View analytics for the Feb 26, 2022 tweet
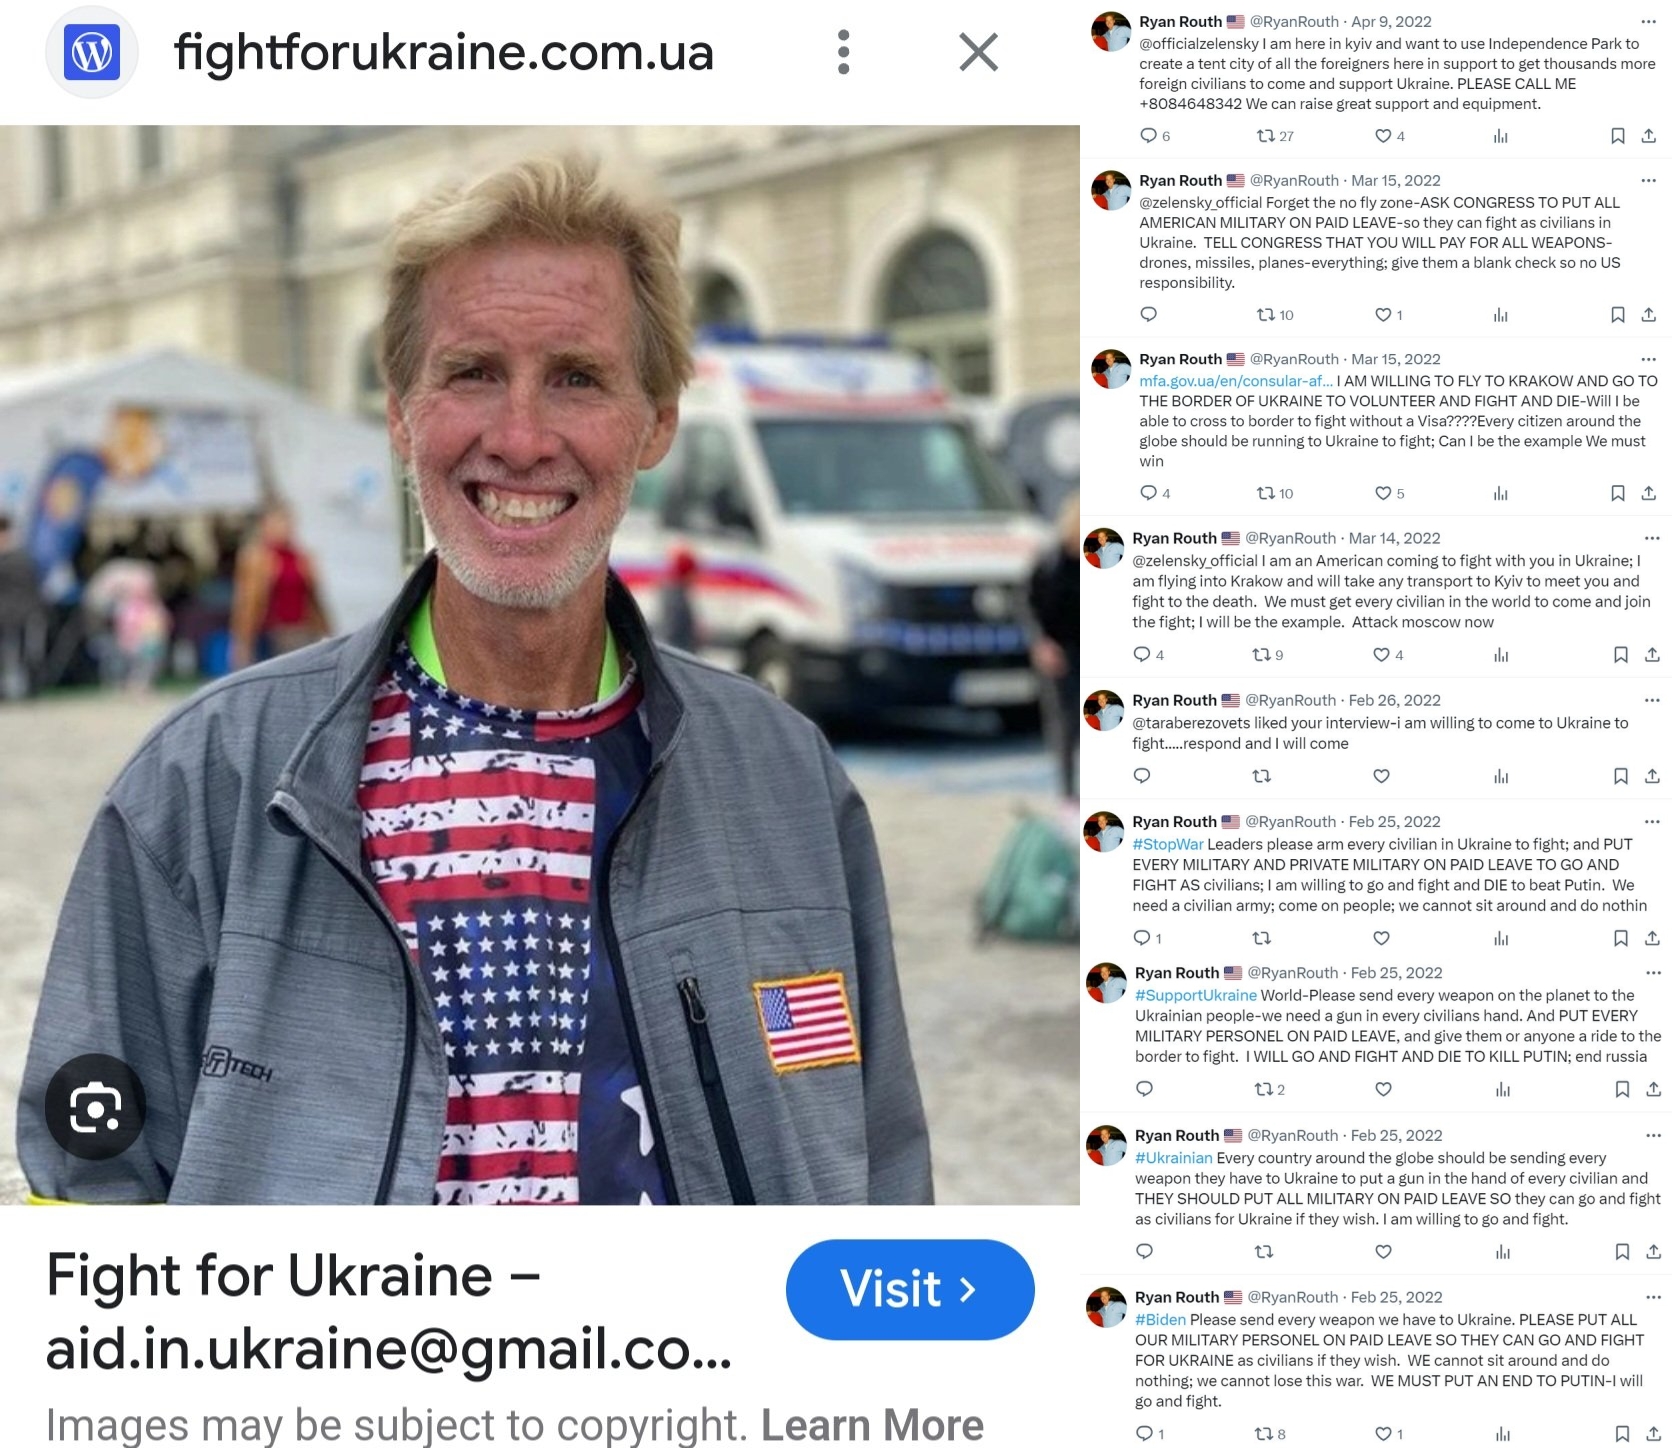 point(1501,776)
